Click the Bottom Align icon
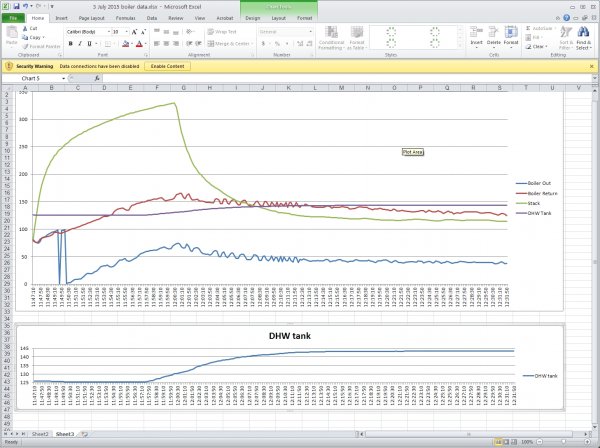The height and width of the screenshot is (448, 600). 176,32
